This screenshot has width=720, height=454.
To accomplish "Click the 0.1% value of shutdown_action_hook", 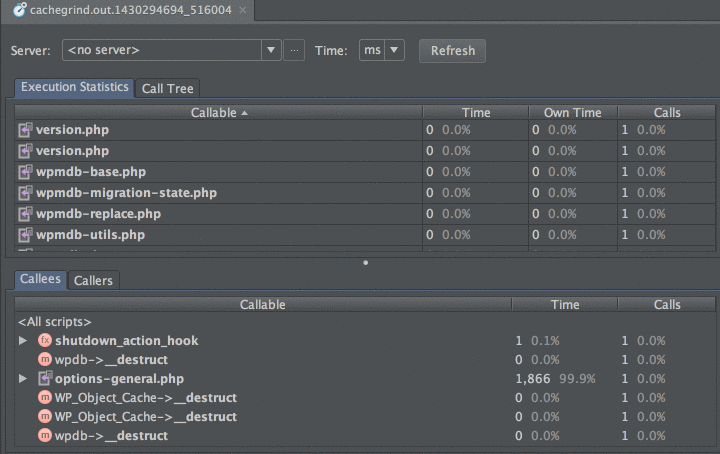I will coord(545,341).
